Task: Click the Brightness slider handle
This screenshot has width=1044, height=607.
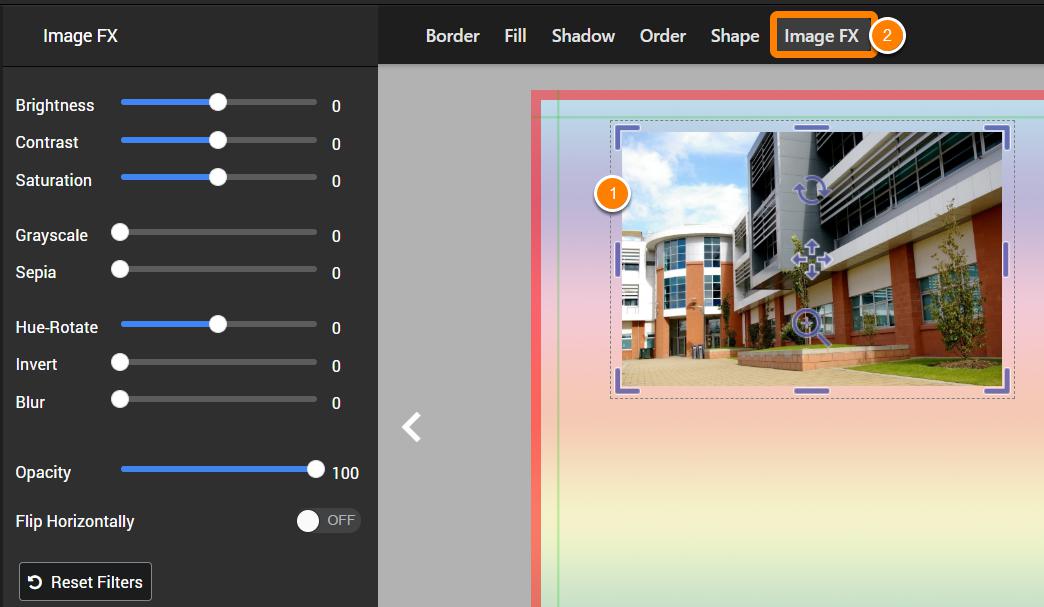Action: coord(218,102)
